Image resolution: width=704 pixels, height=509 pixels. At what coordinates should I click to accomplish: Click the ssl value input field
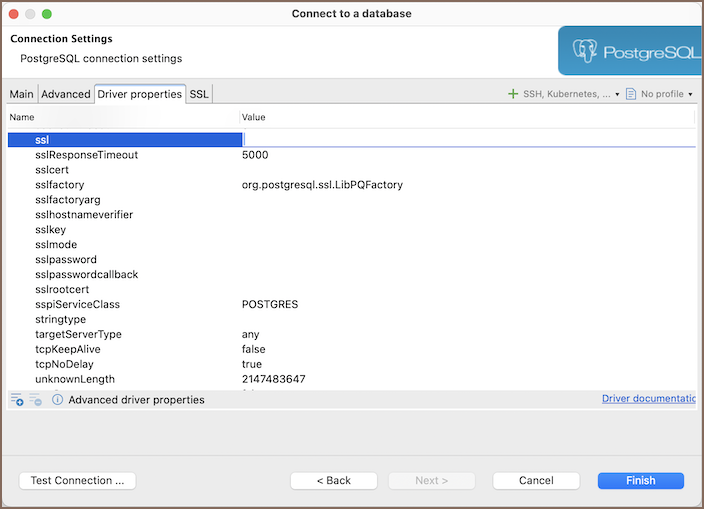468,140
